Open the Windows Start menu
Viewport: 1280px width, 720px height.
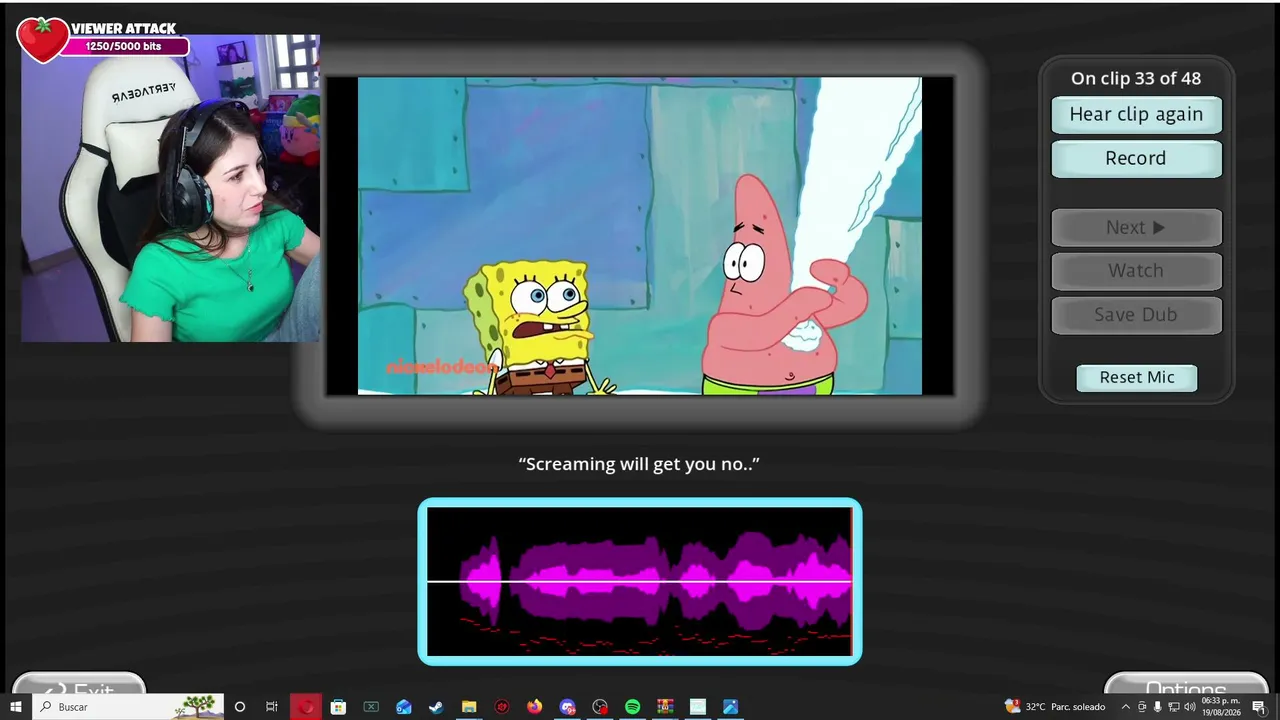click(x=16, y=707)
